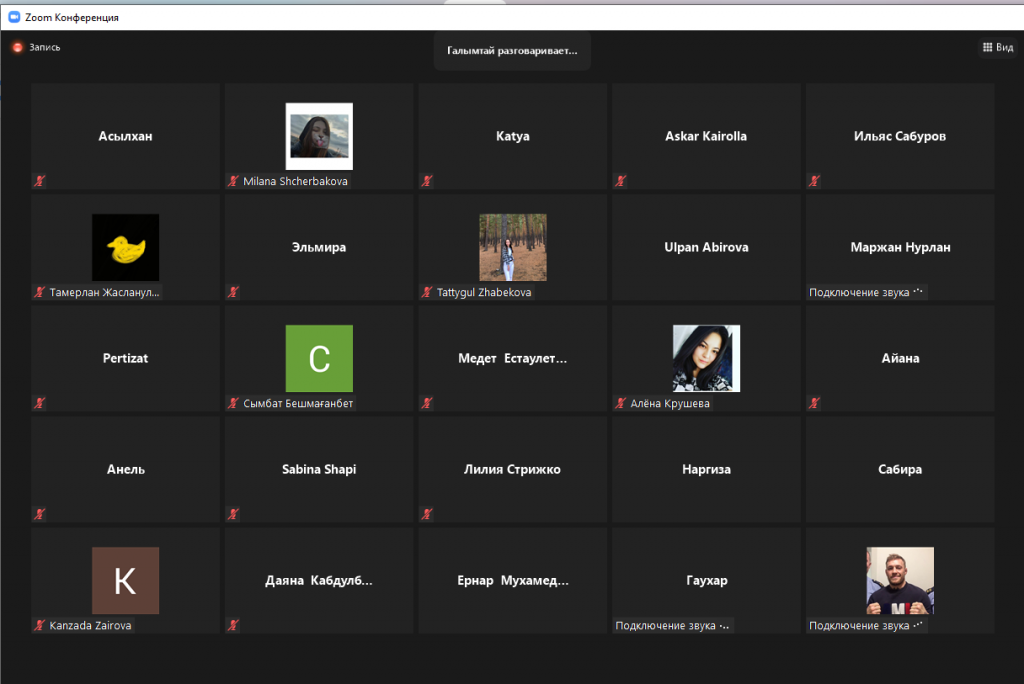Click the brown K avatar of Kanzada Zairova

coord(125,580)
